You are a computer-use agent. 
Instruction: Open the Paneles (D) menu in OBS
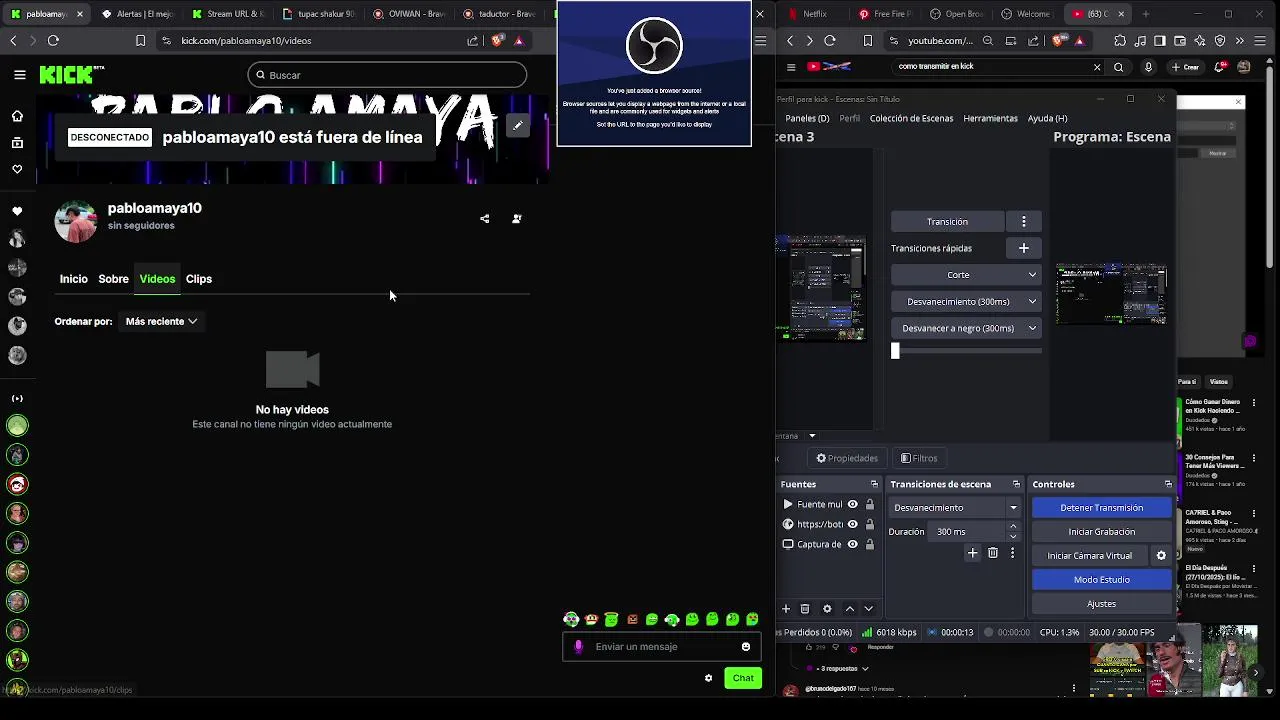click(x=807, y=118)
